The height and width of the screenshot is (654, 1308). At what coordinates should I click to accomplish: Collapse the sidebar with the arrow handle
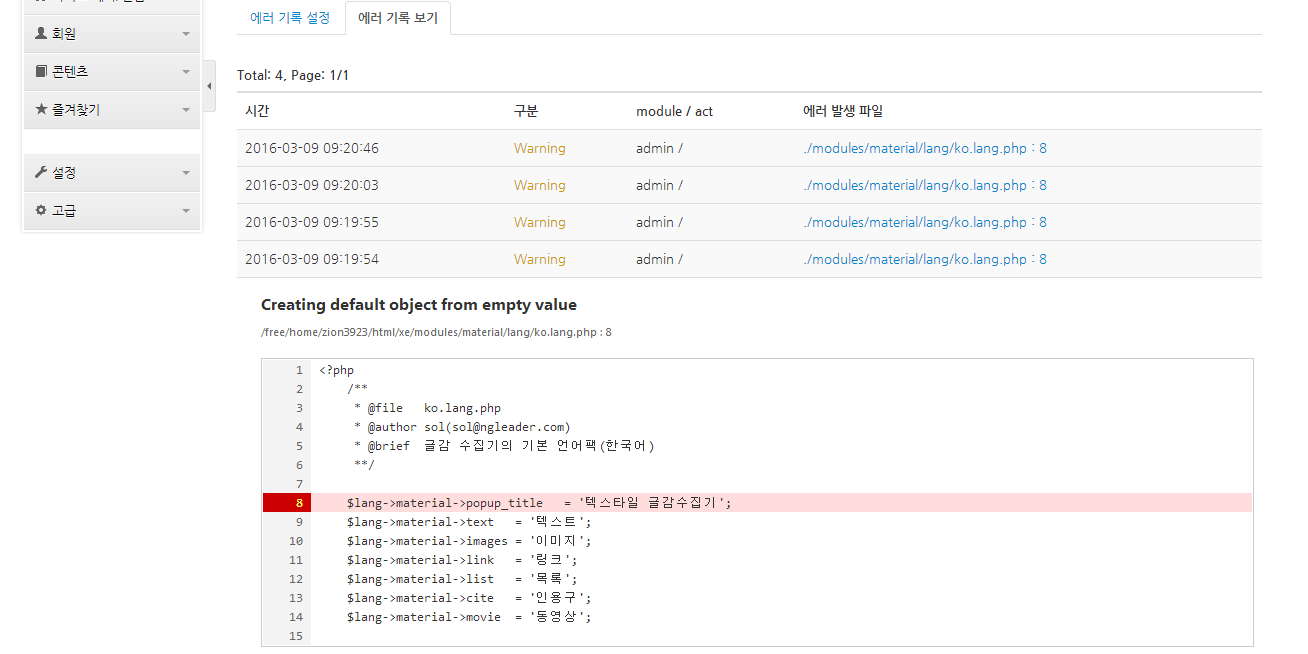[209, 87]
